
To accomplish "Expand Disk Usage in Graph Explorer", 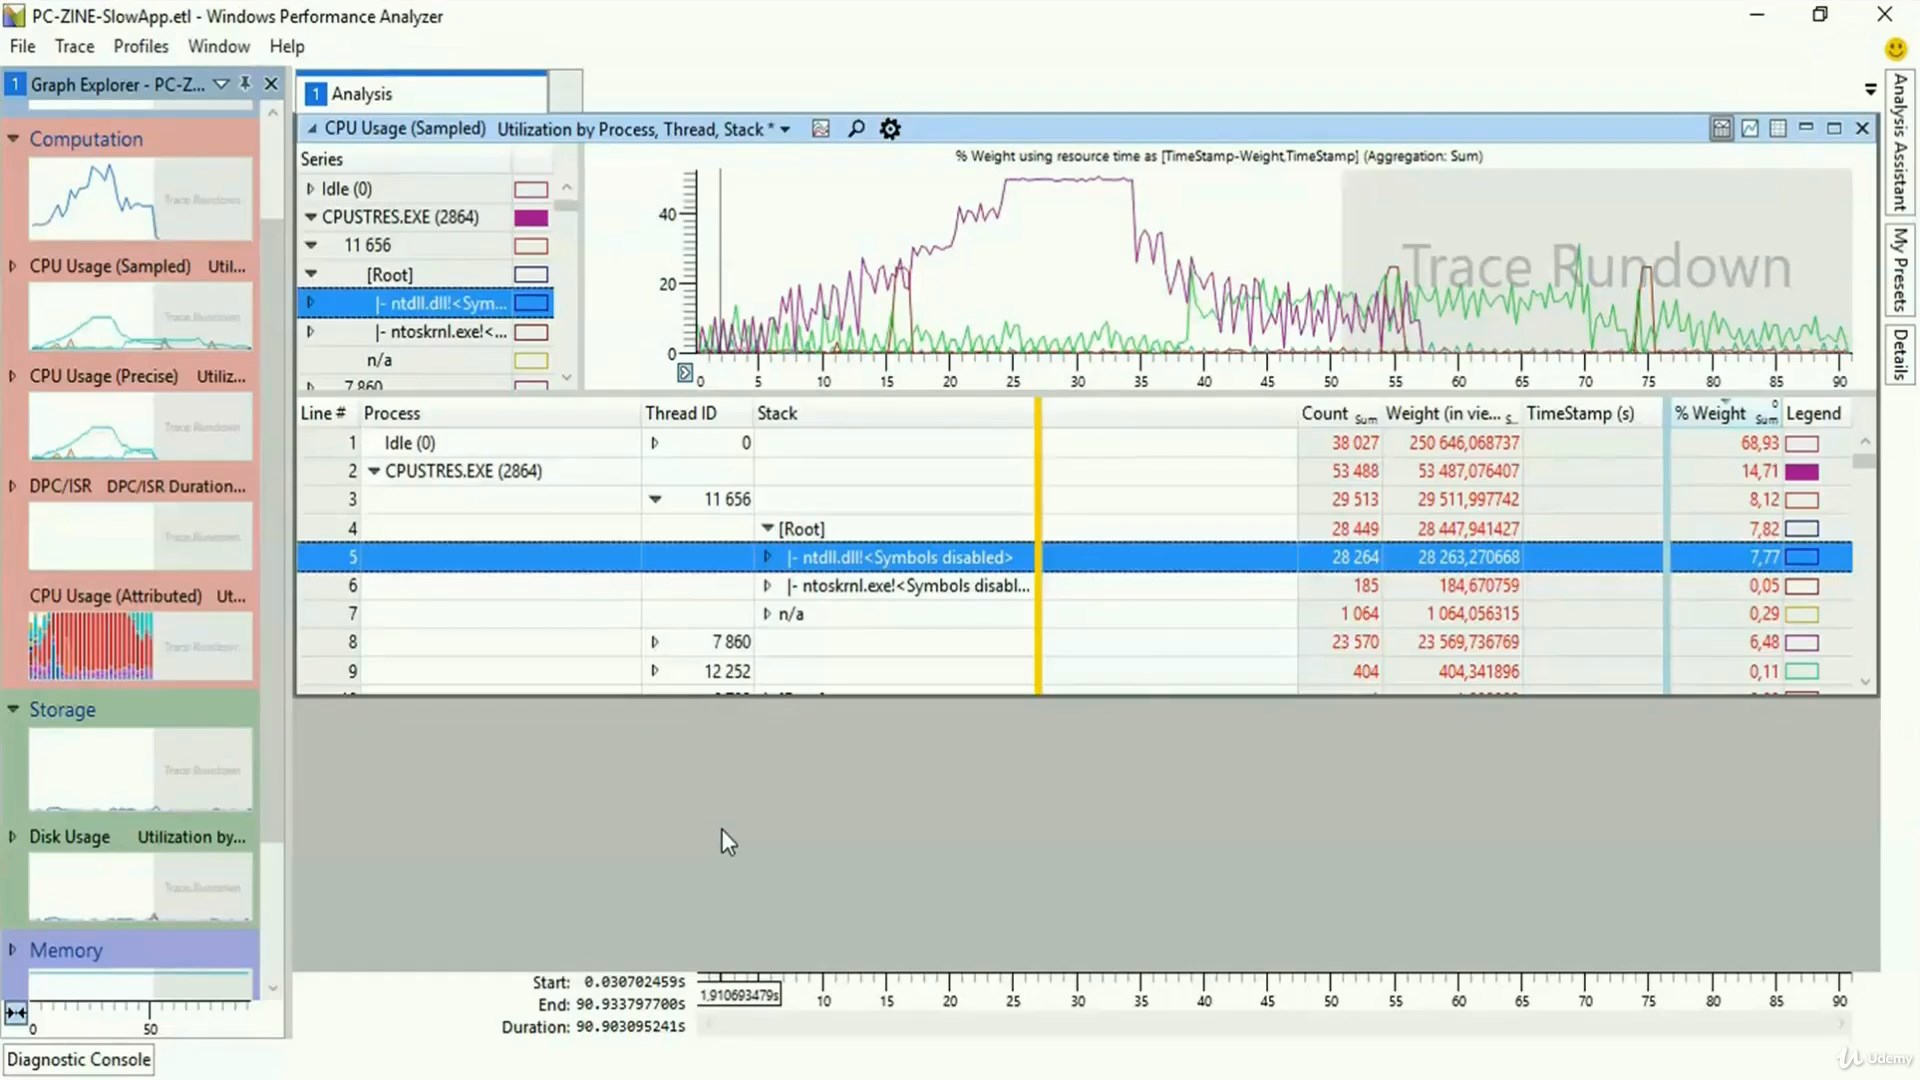I will [13, 837].
